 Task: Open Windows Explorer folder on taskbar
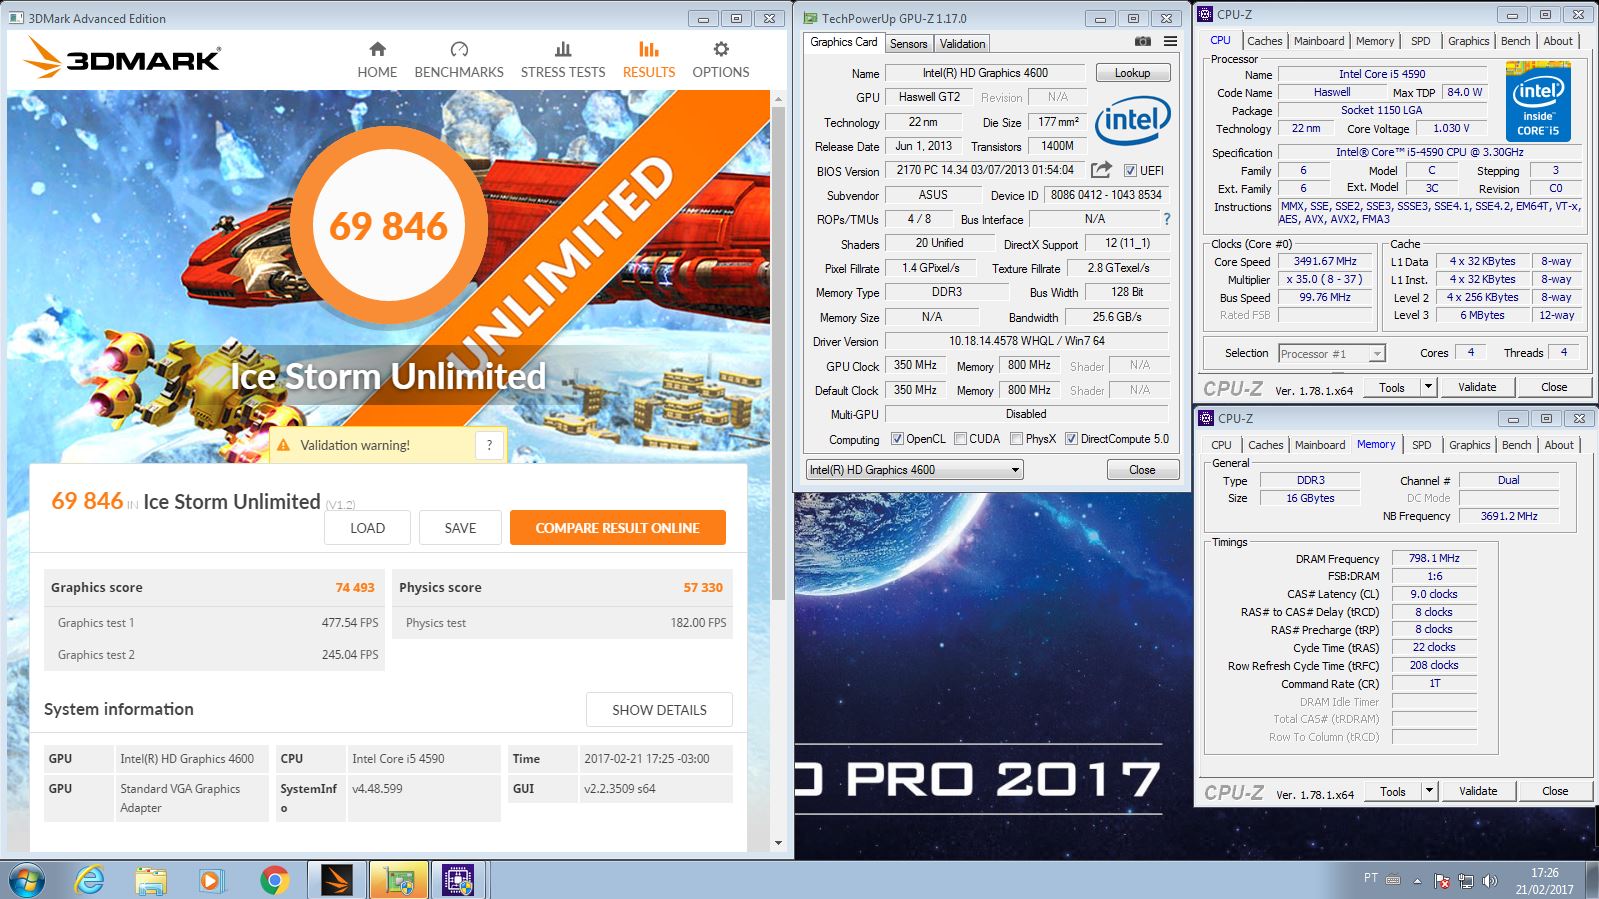tap(151, 880)
